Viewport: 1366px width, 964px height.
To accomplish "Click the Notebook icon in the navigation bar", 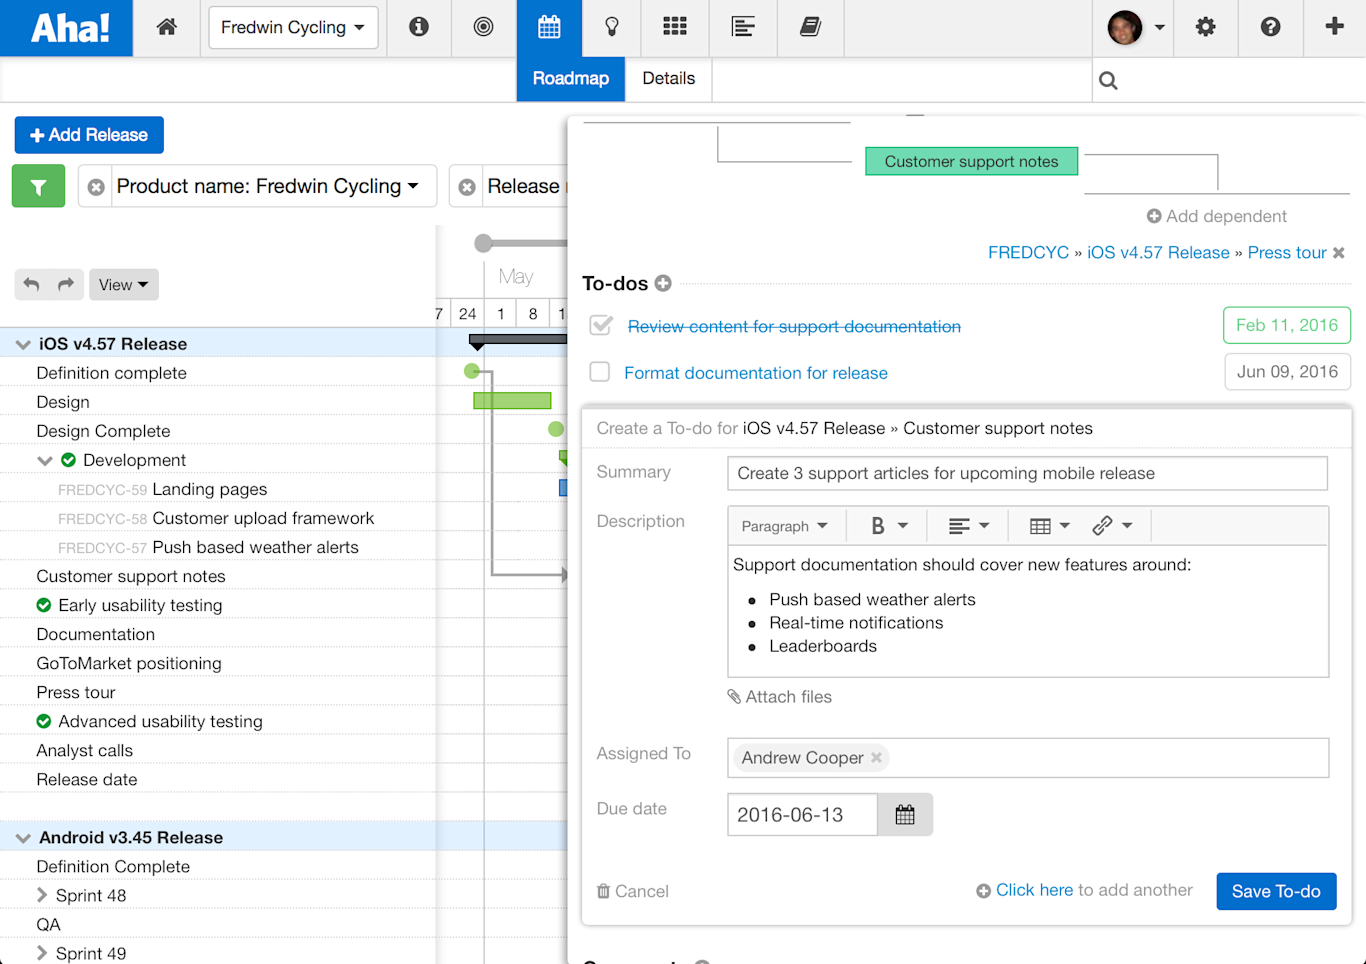I will pos(810,28).
